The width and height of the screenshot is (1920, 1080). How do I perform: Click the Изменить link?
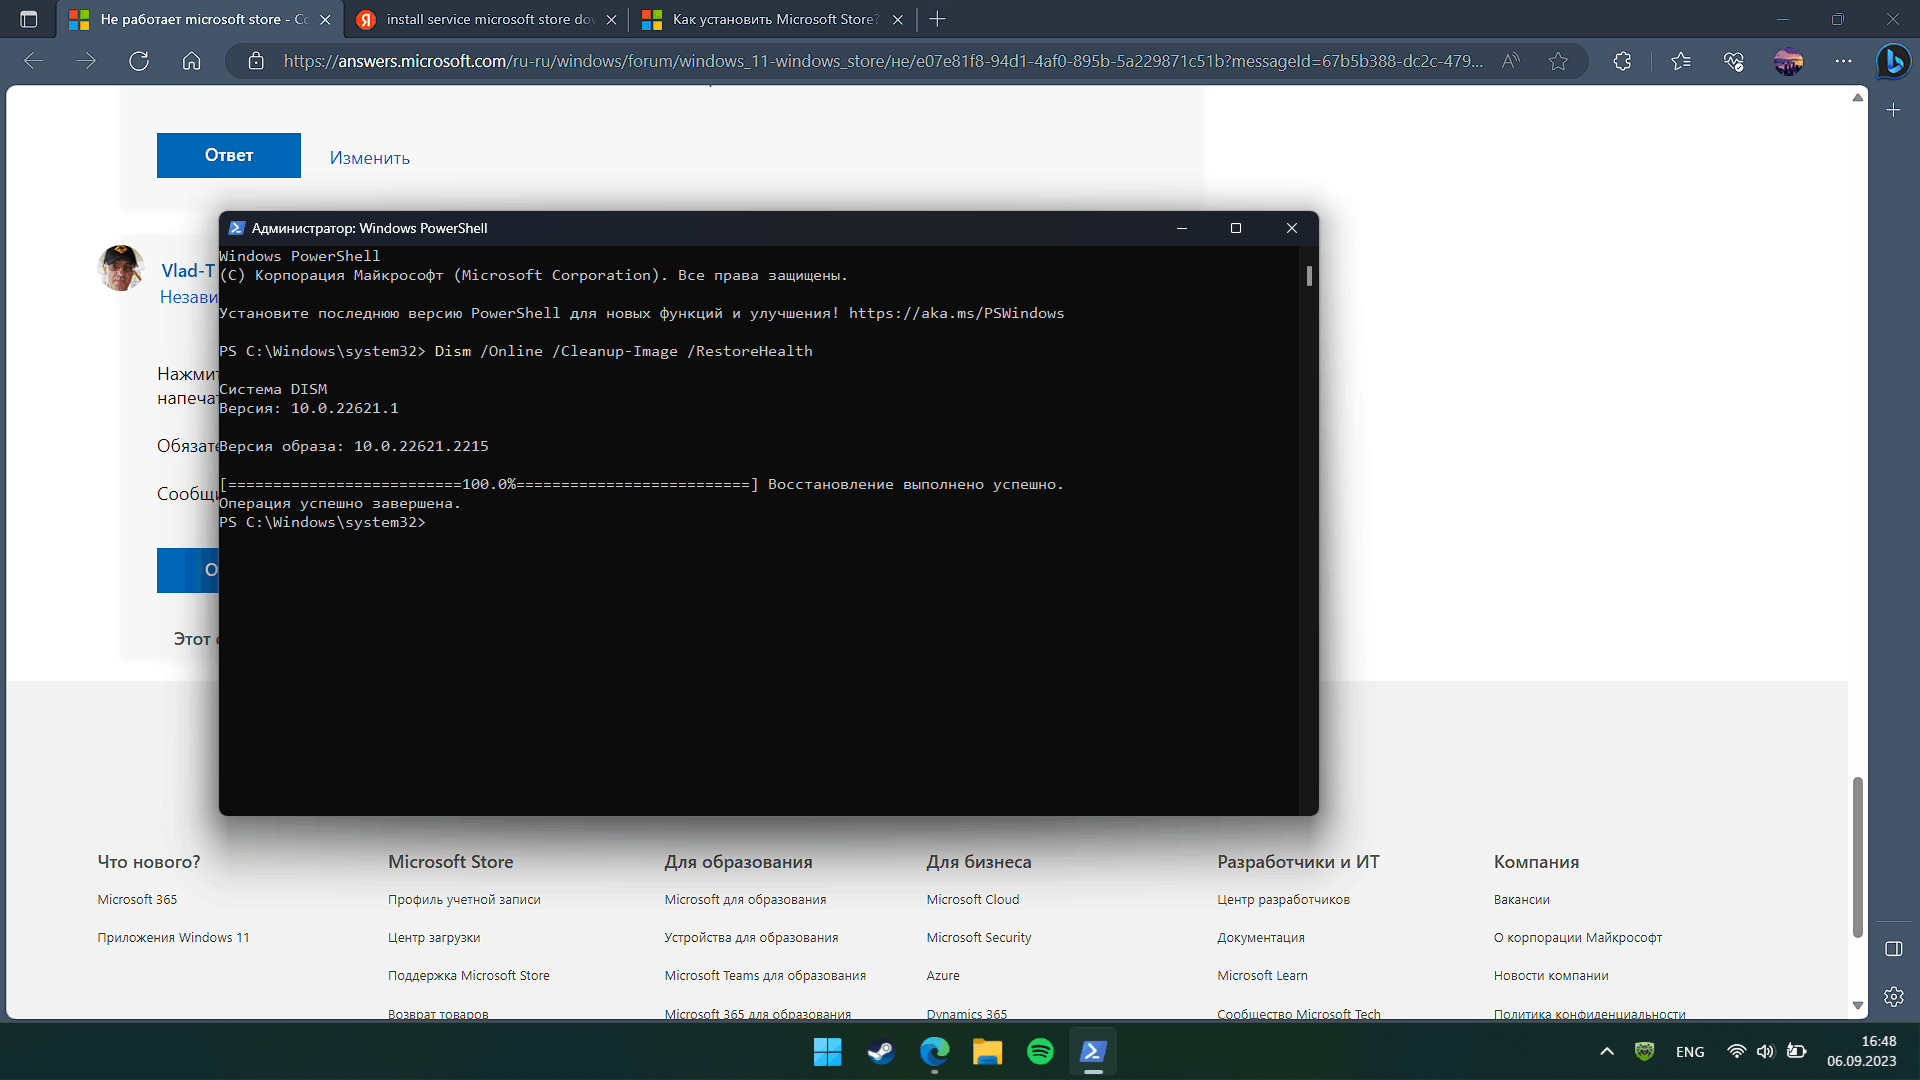tap(370, 158)
